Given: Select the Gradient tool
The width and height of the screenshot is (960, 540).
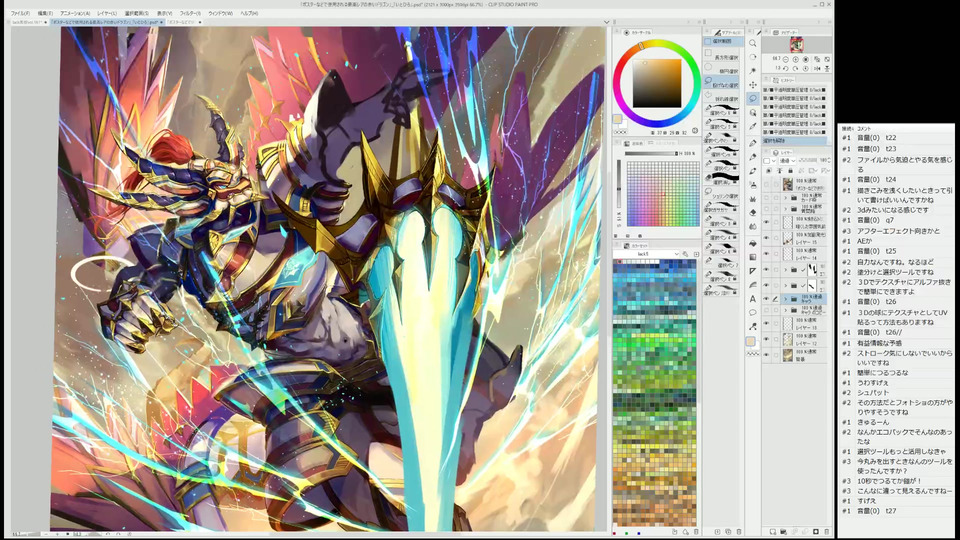Looking at the screenshot, I should click(752, 257).
